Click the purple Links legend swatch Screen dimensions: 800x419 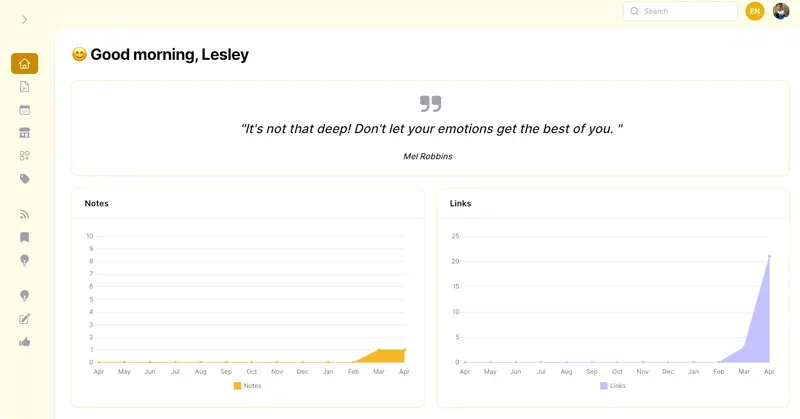(x=604, y=385)
